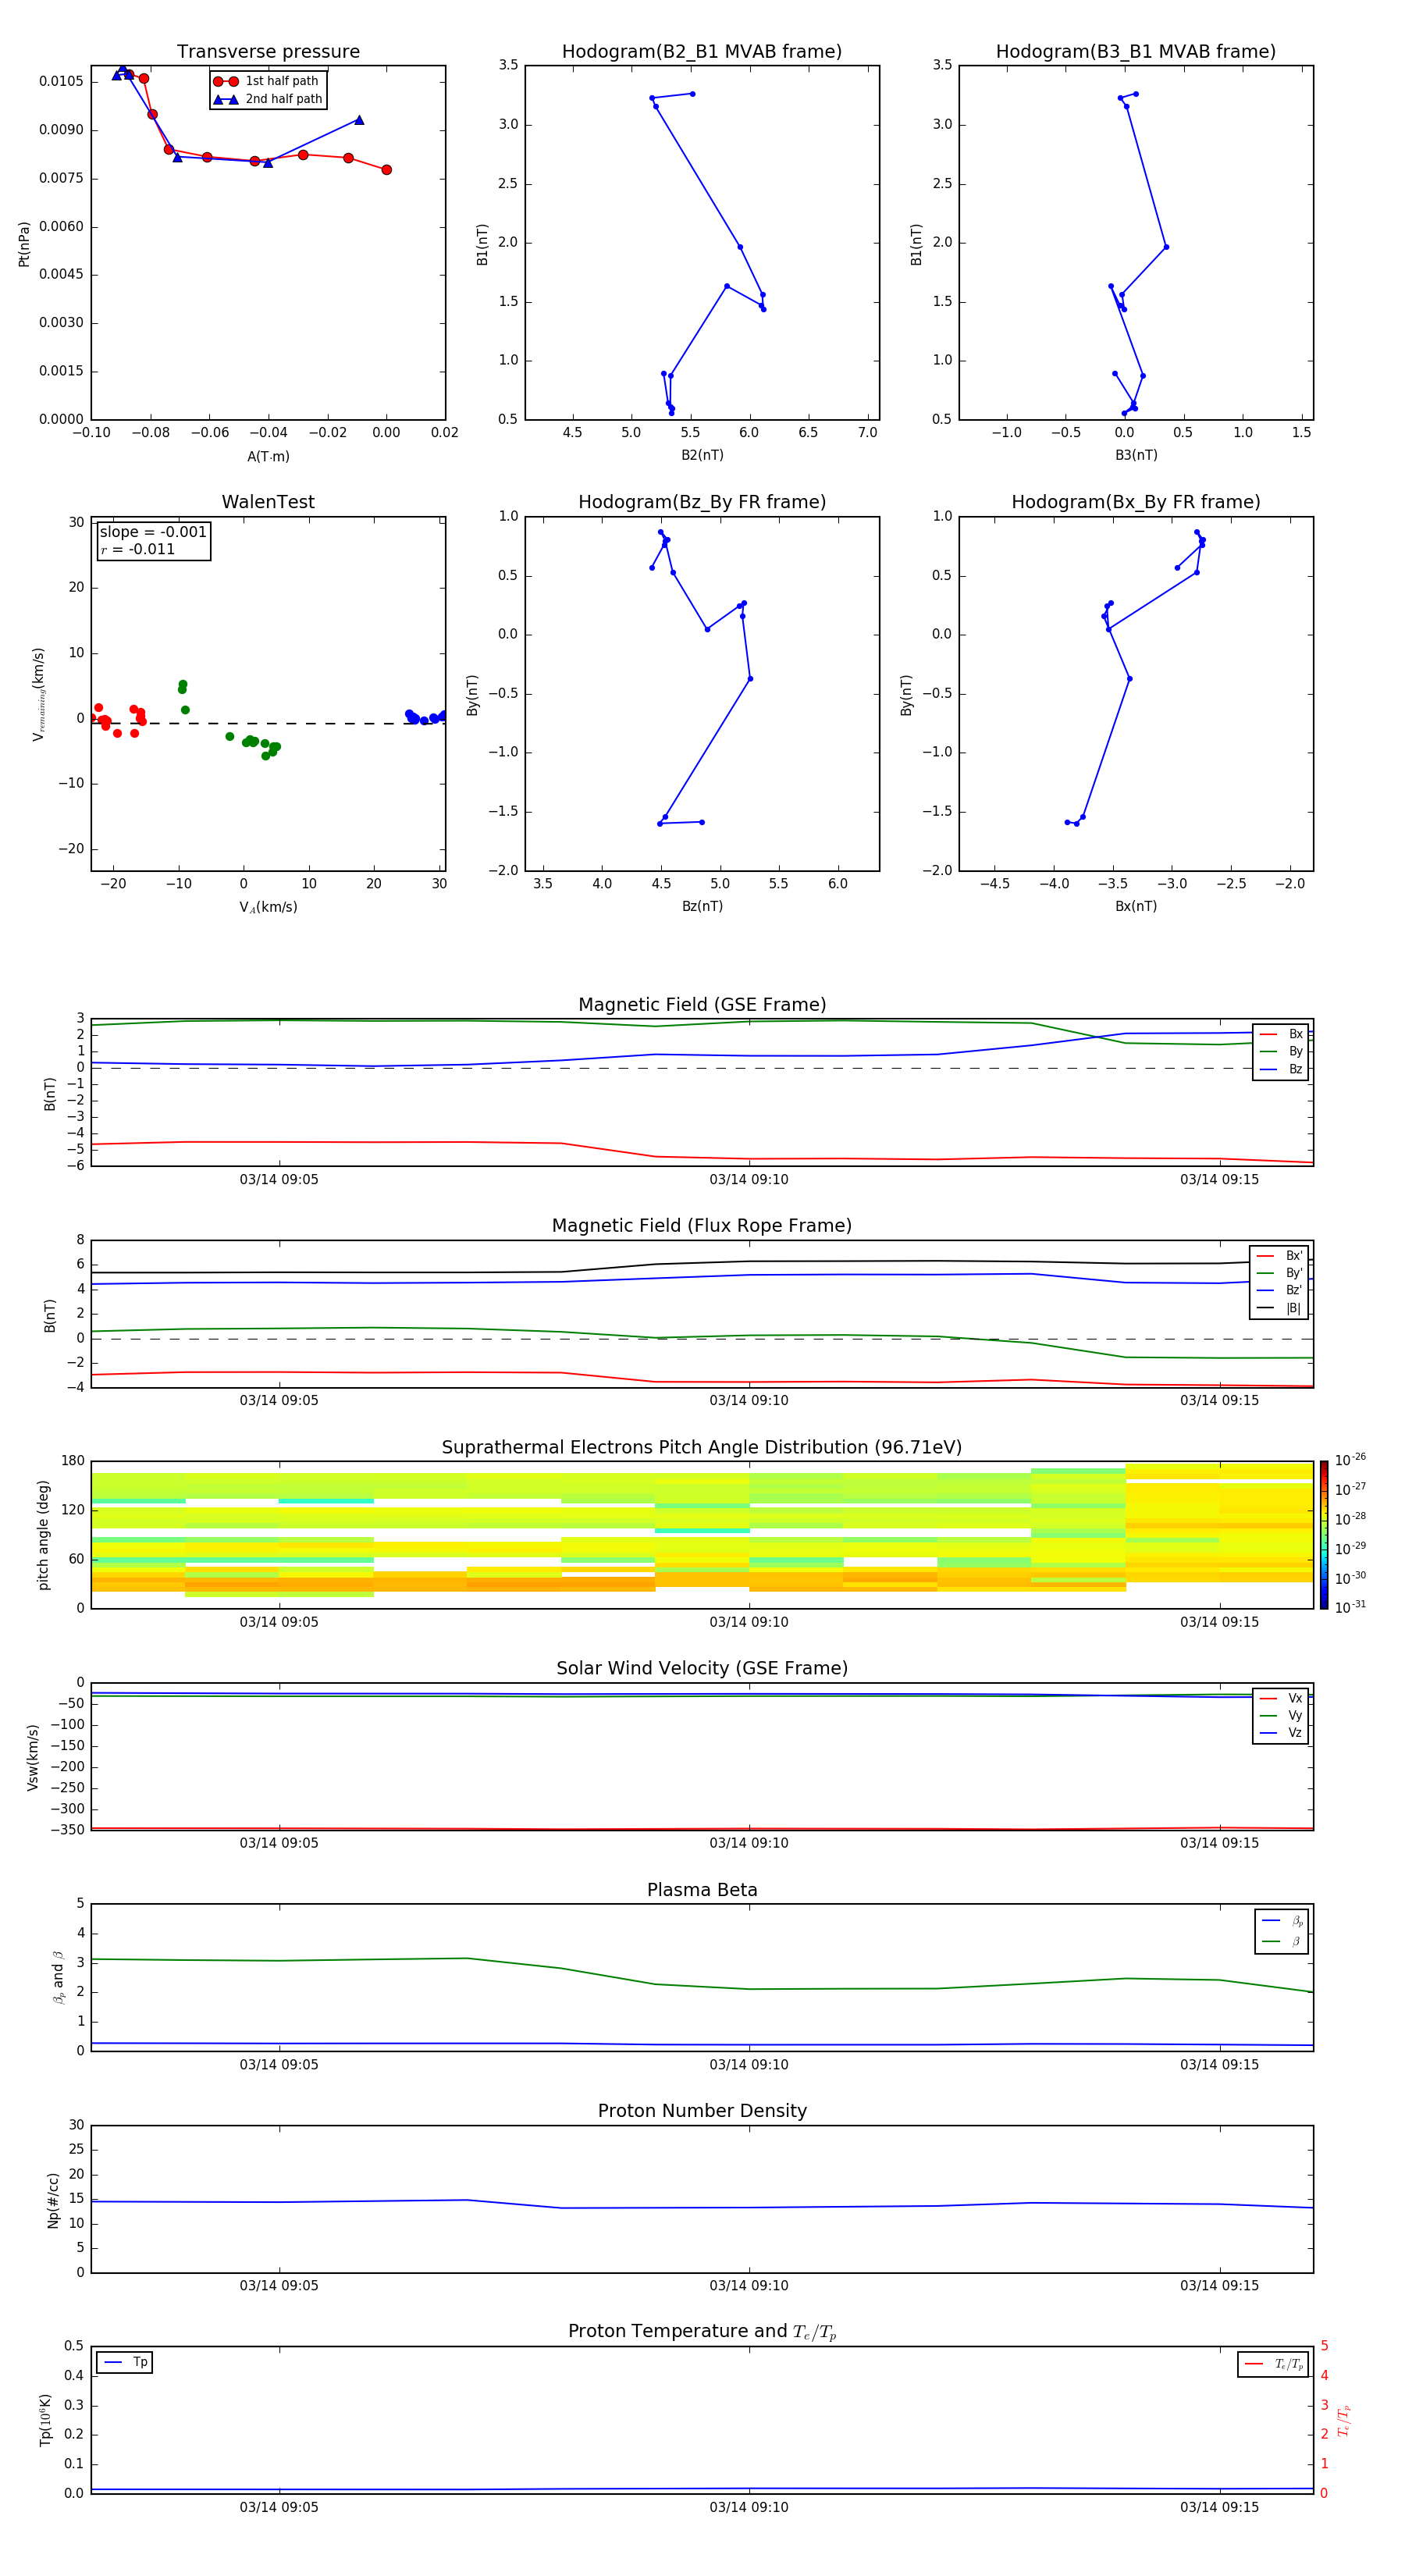Click the rightmost blue triangle in Transverse pressure
1405x2576 pixels.
point(359,120)
